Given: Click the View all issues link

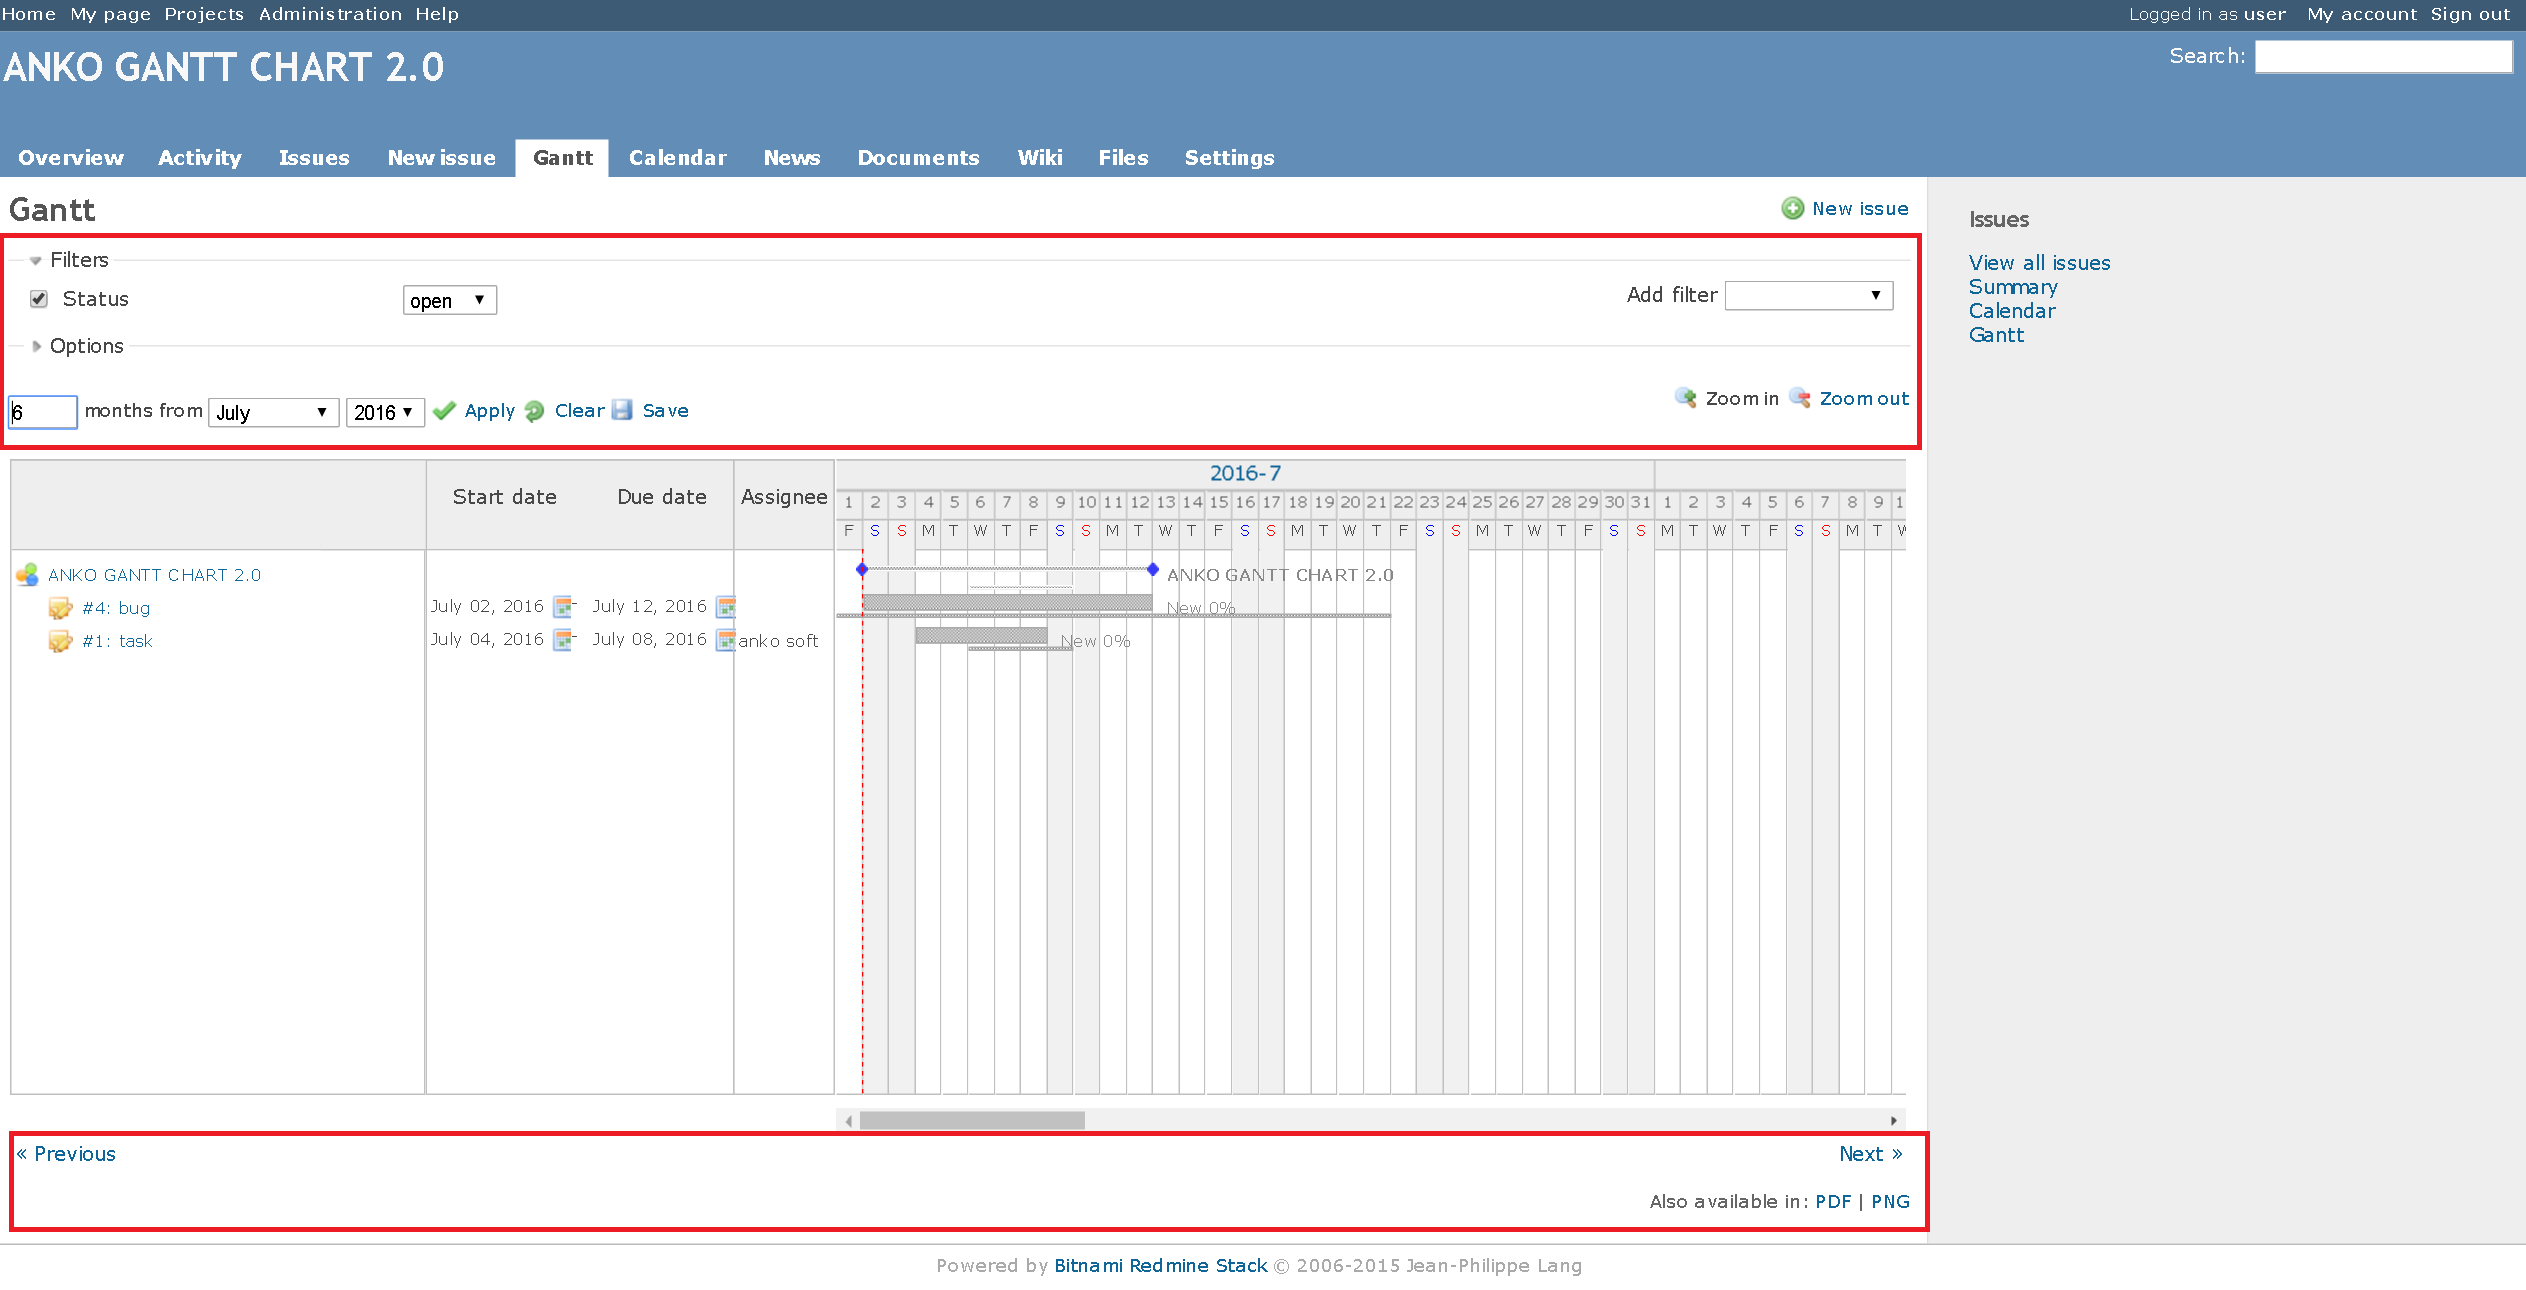Looking at the screenshot, I should click(2039, 263).
